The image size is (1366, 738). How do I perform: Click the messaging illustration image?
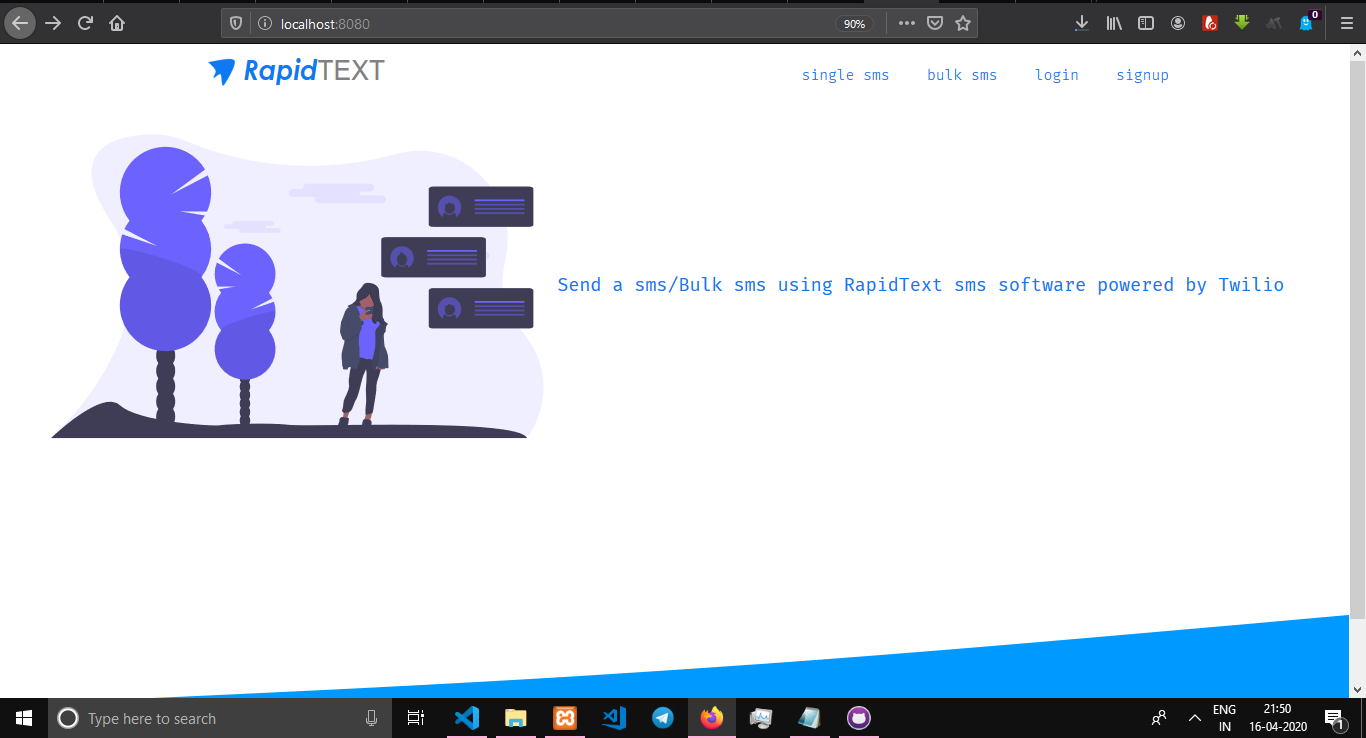[297, 286]
